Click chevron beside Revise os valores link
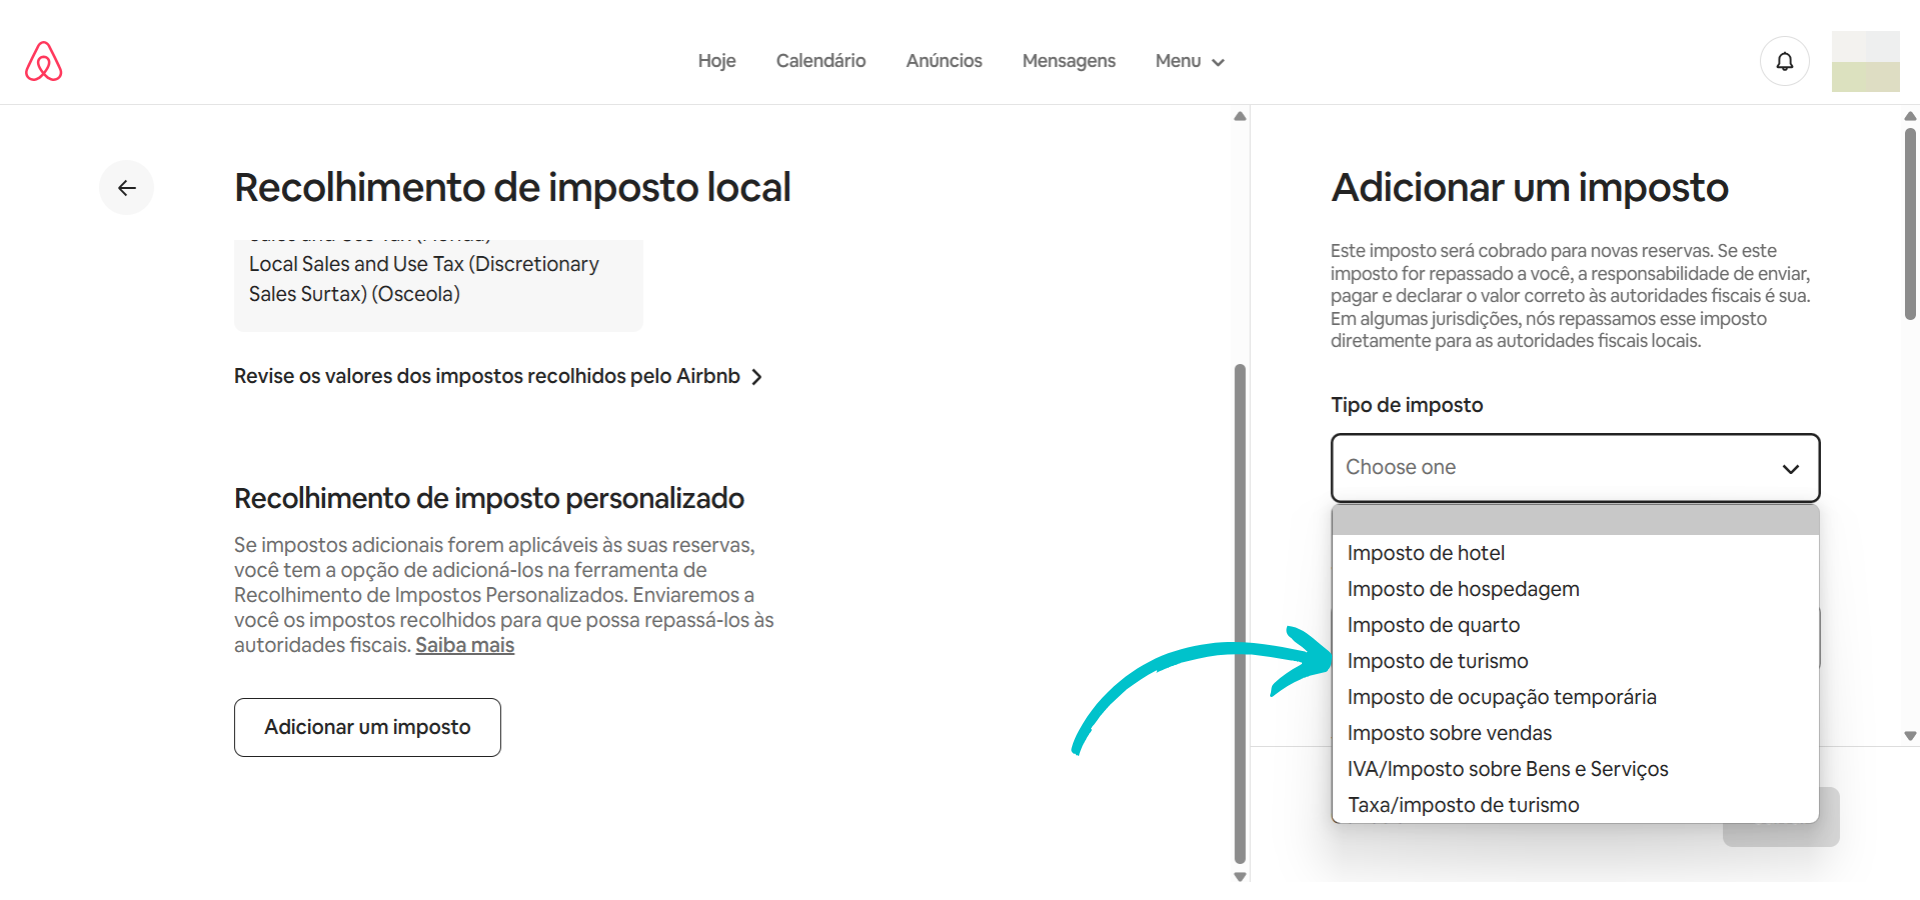Screen dimensions: 1920x900 point(757,377)
